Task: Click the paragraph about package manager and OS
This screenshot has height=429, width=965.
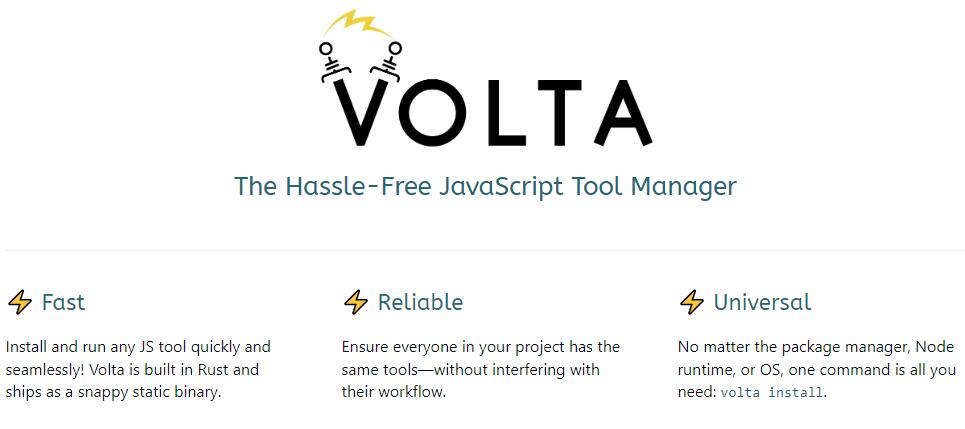Action: click(x=817, y=369)
